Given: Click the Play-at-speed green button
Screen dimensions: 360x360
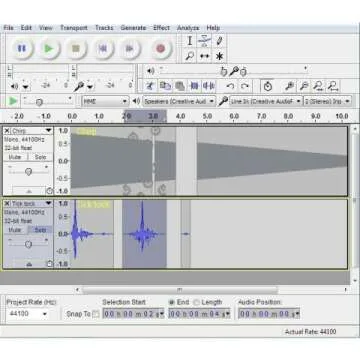Looking at the screenshot, I should coord(13,101).
